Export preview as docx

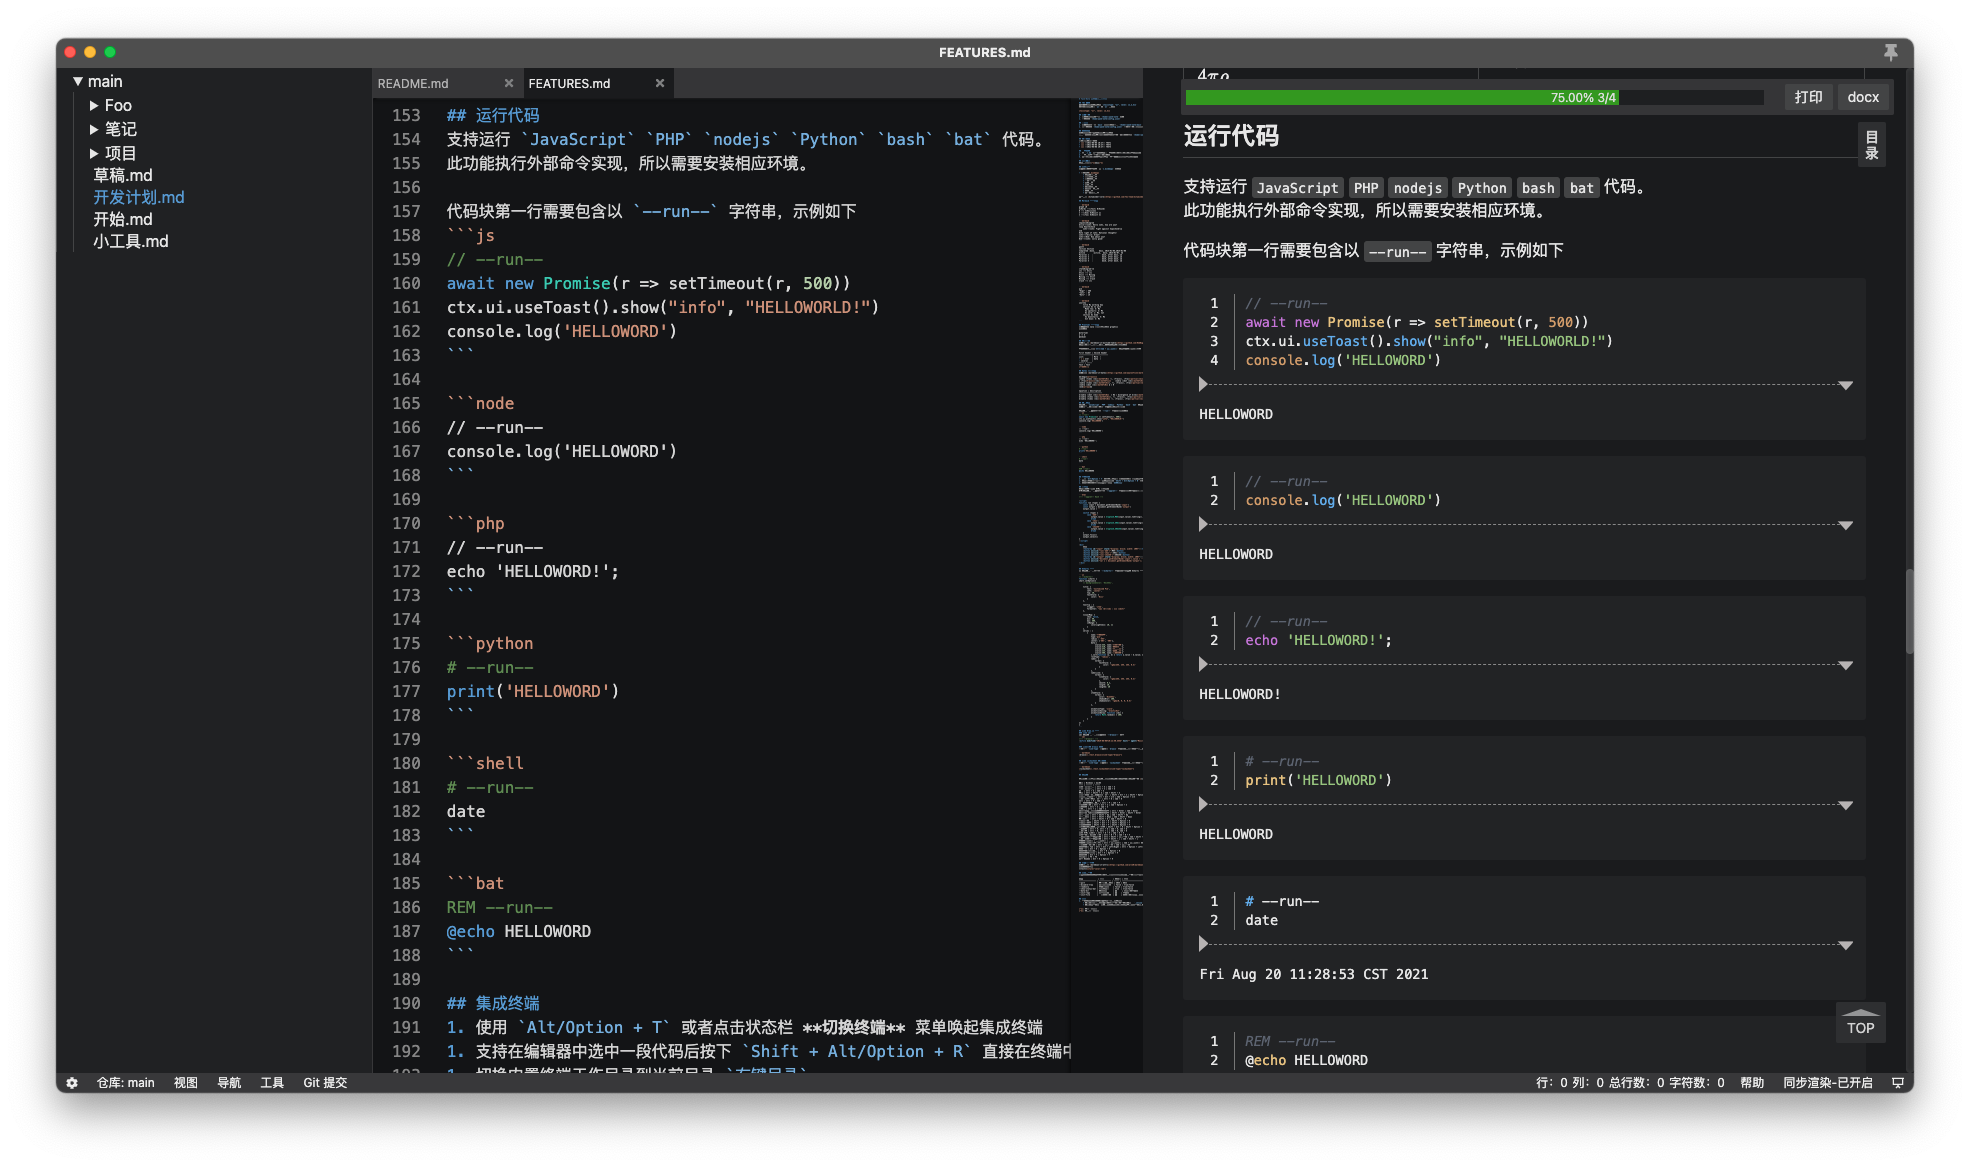coord(1863,97)
